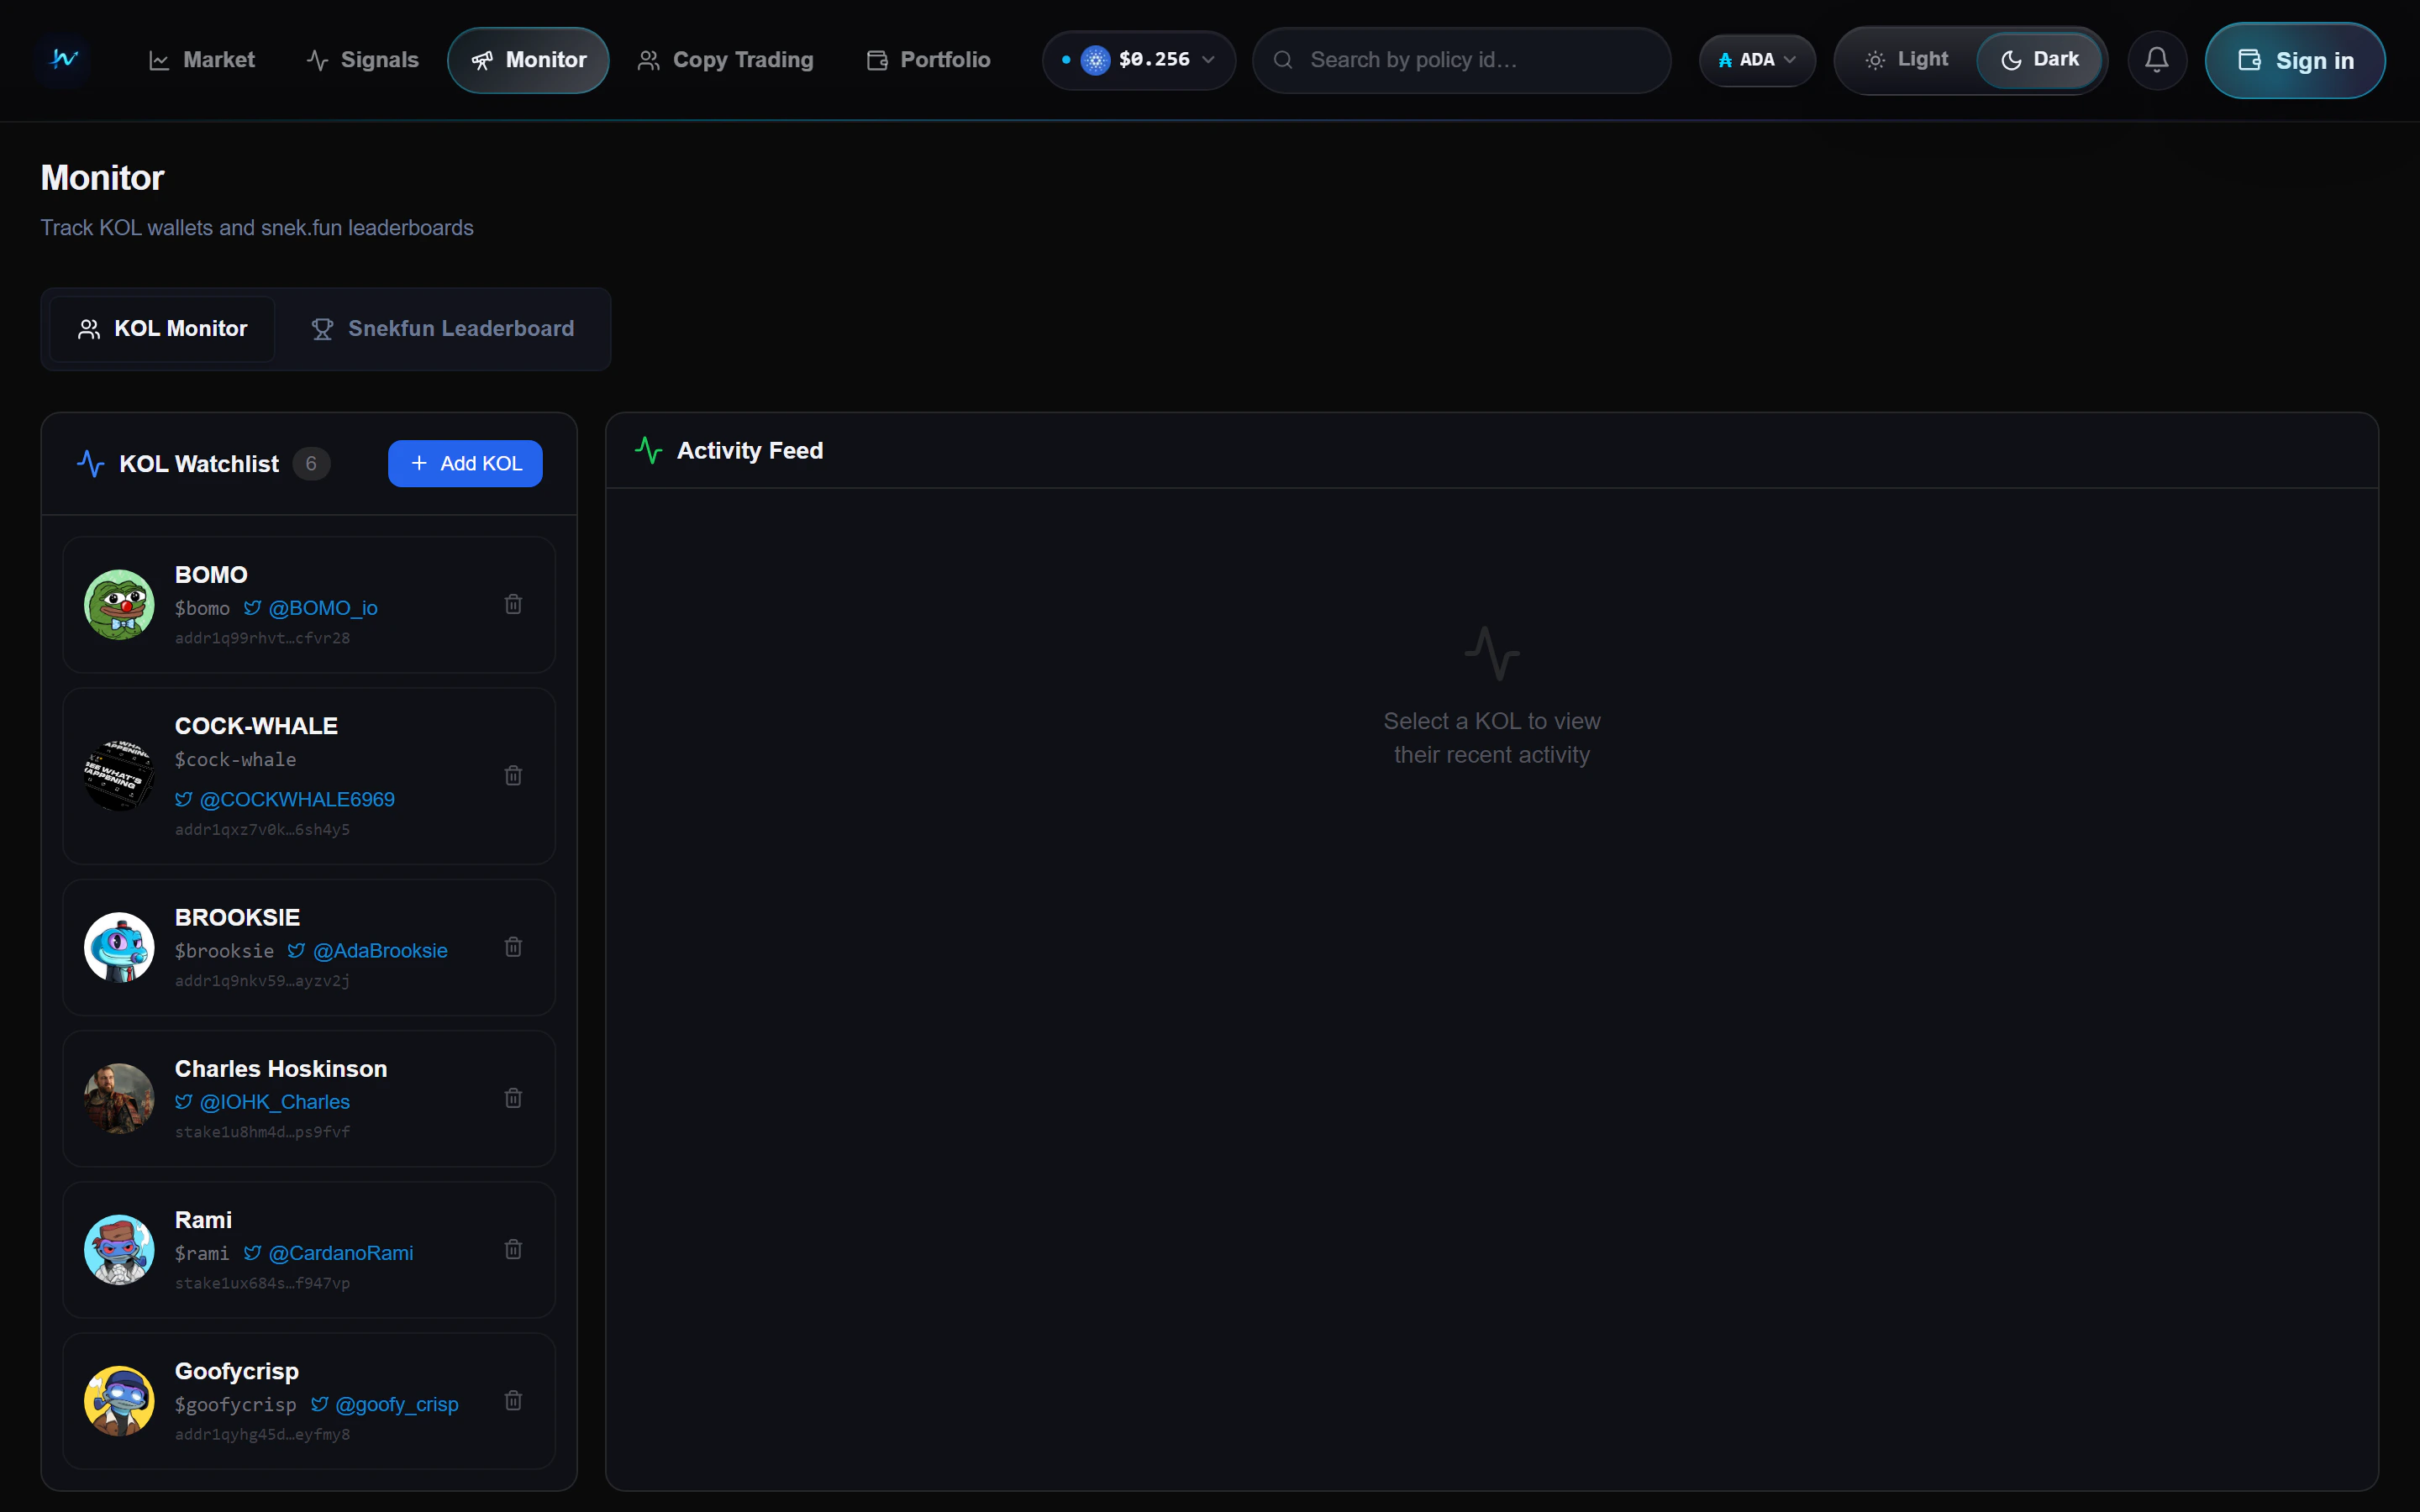Click the Copy Trading people icon

[x=648, y=59]
